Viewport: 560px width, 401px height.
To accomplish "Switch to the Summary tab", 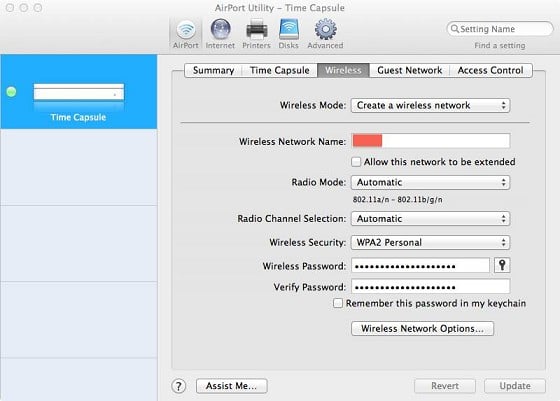I will [x=214, y=70].
